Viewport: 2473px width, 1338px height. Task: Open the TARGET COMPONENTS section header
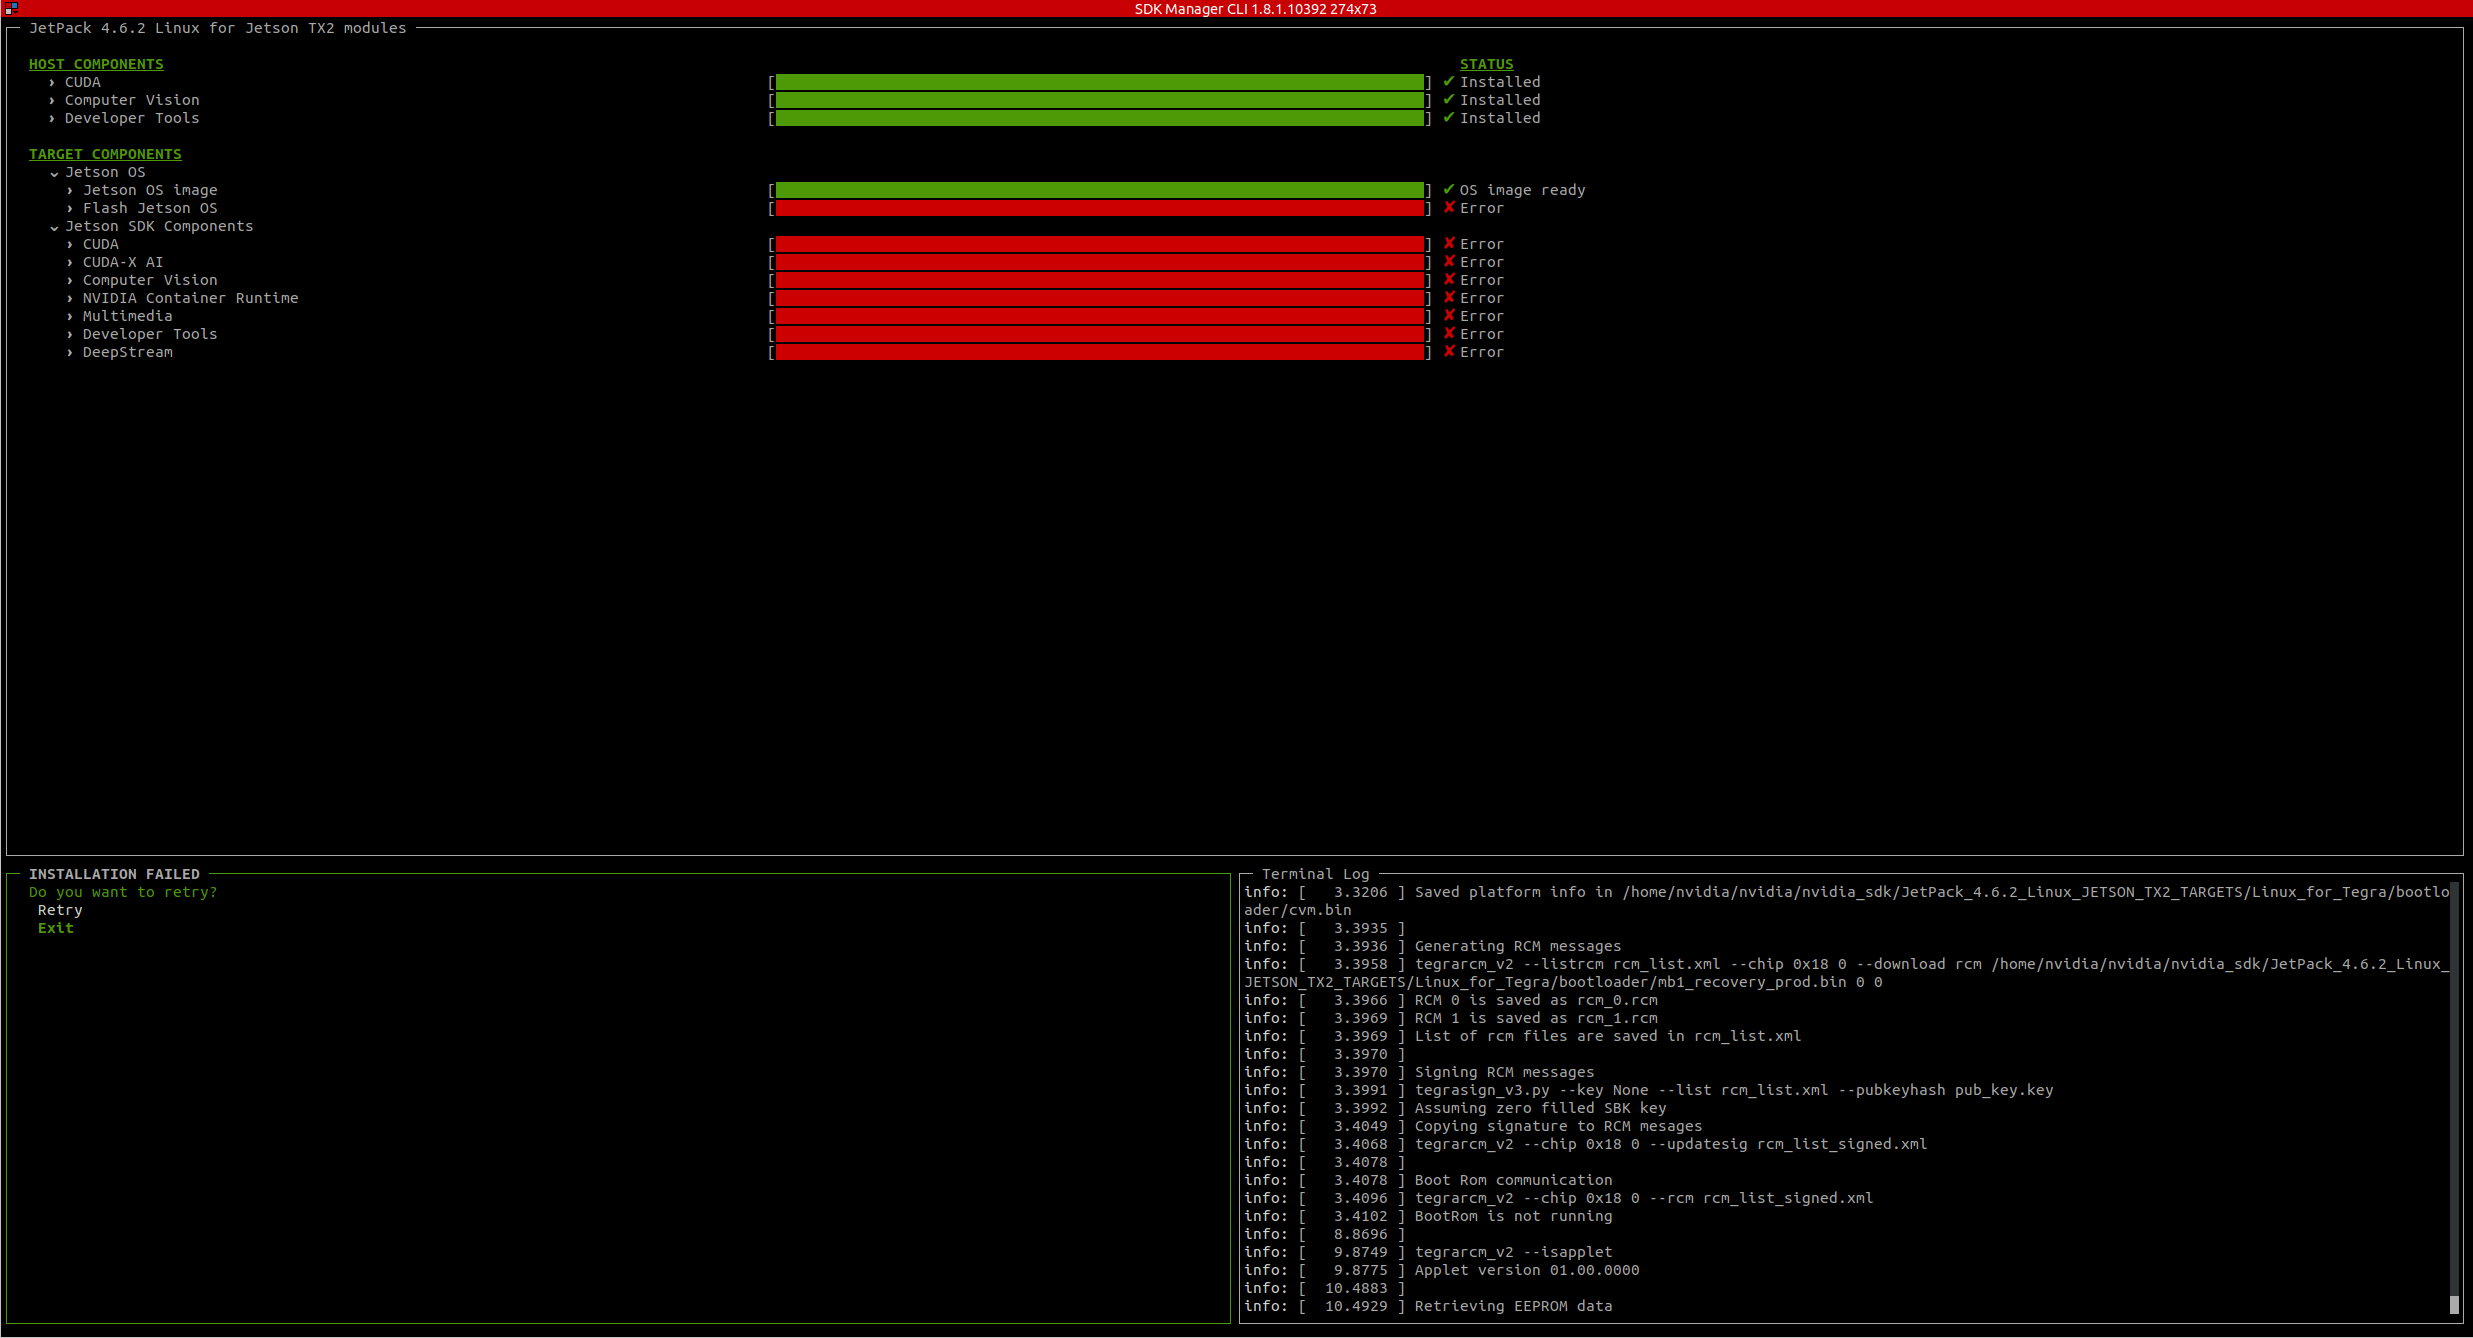tap(105, 154)
